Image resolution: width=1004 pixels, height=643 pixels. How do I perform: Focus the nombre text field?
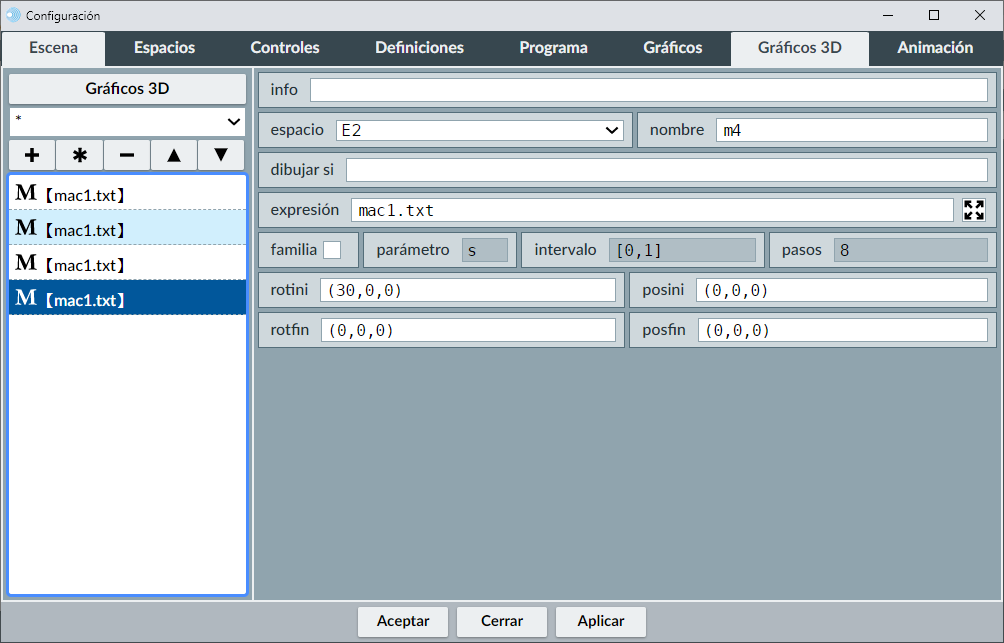851,130
